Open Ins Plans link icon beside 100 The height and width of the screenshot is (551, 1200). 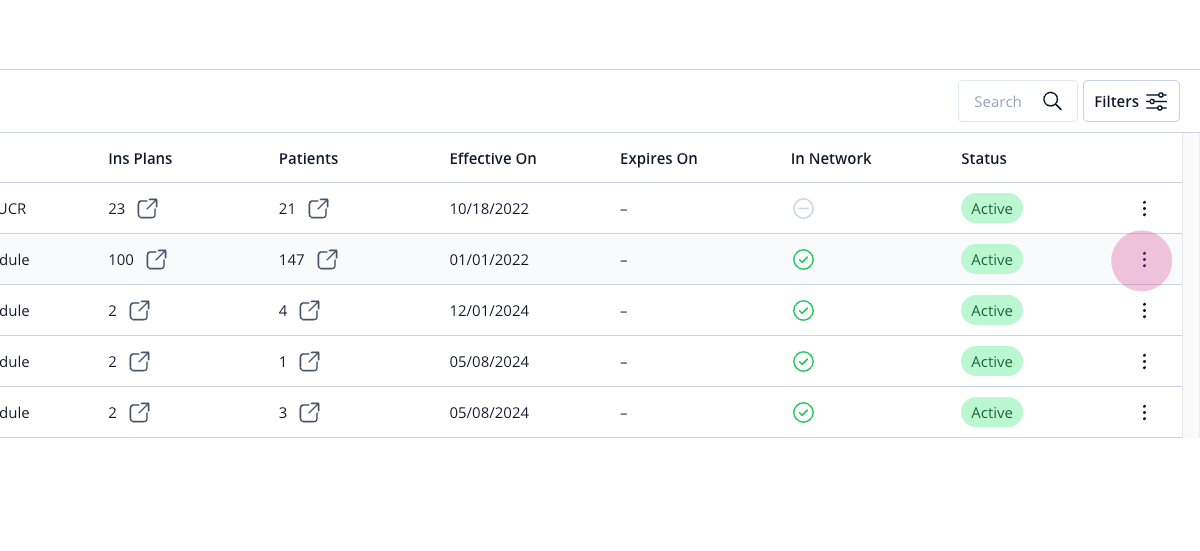click(x=156, y=260)
